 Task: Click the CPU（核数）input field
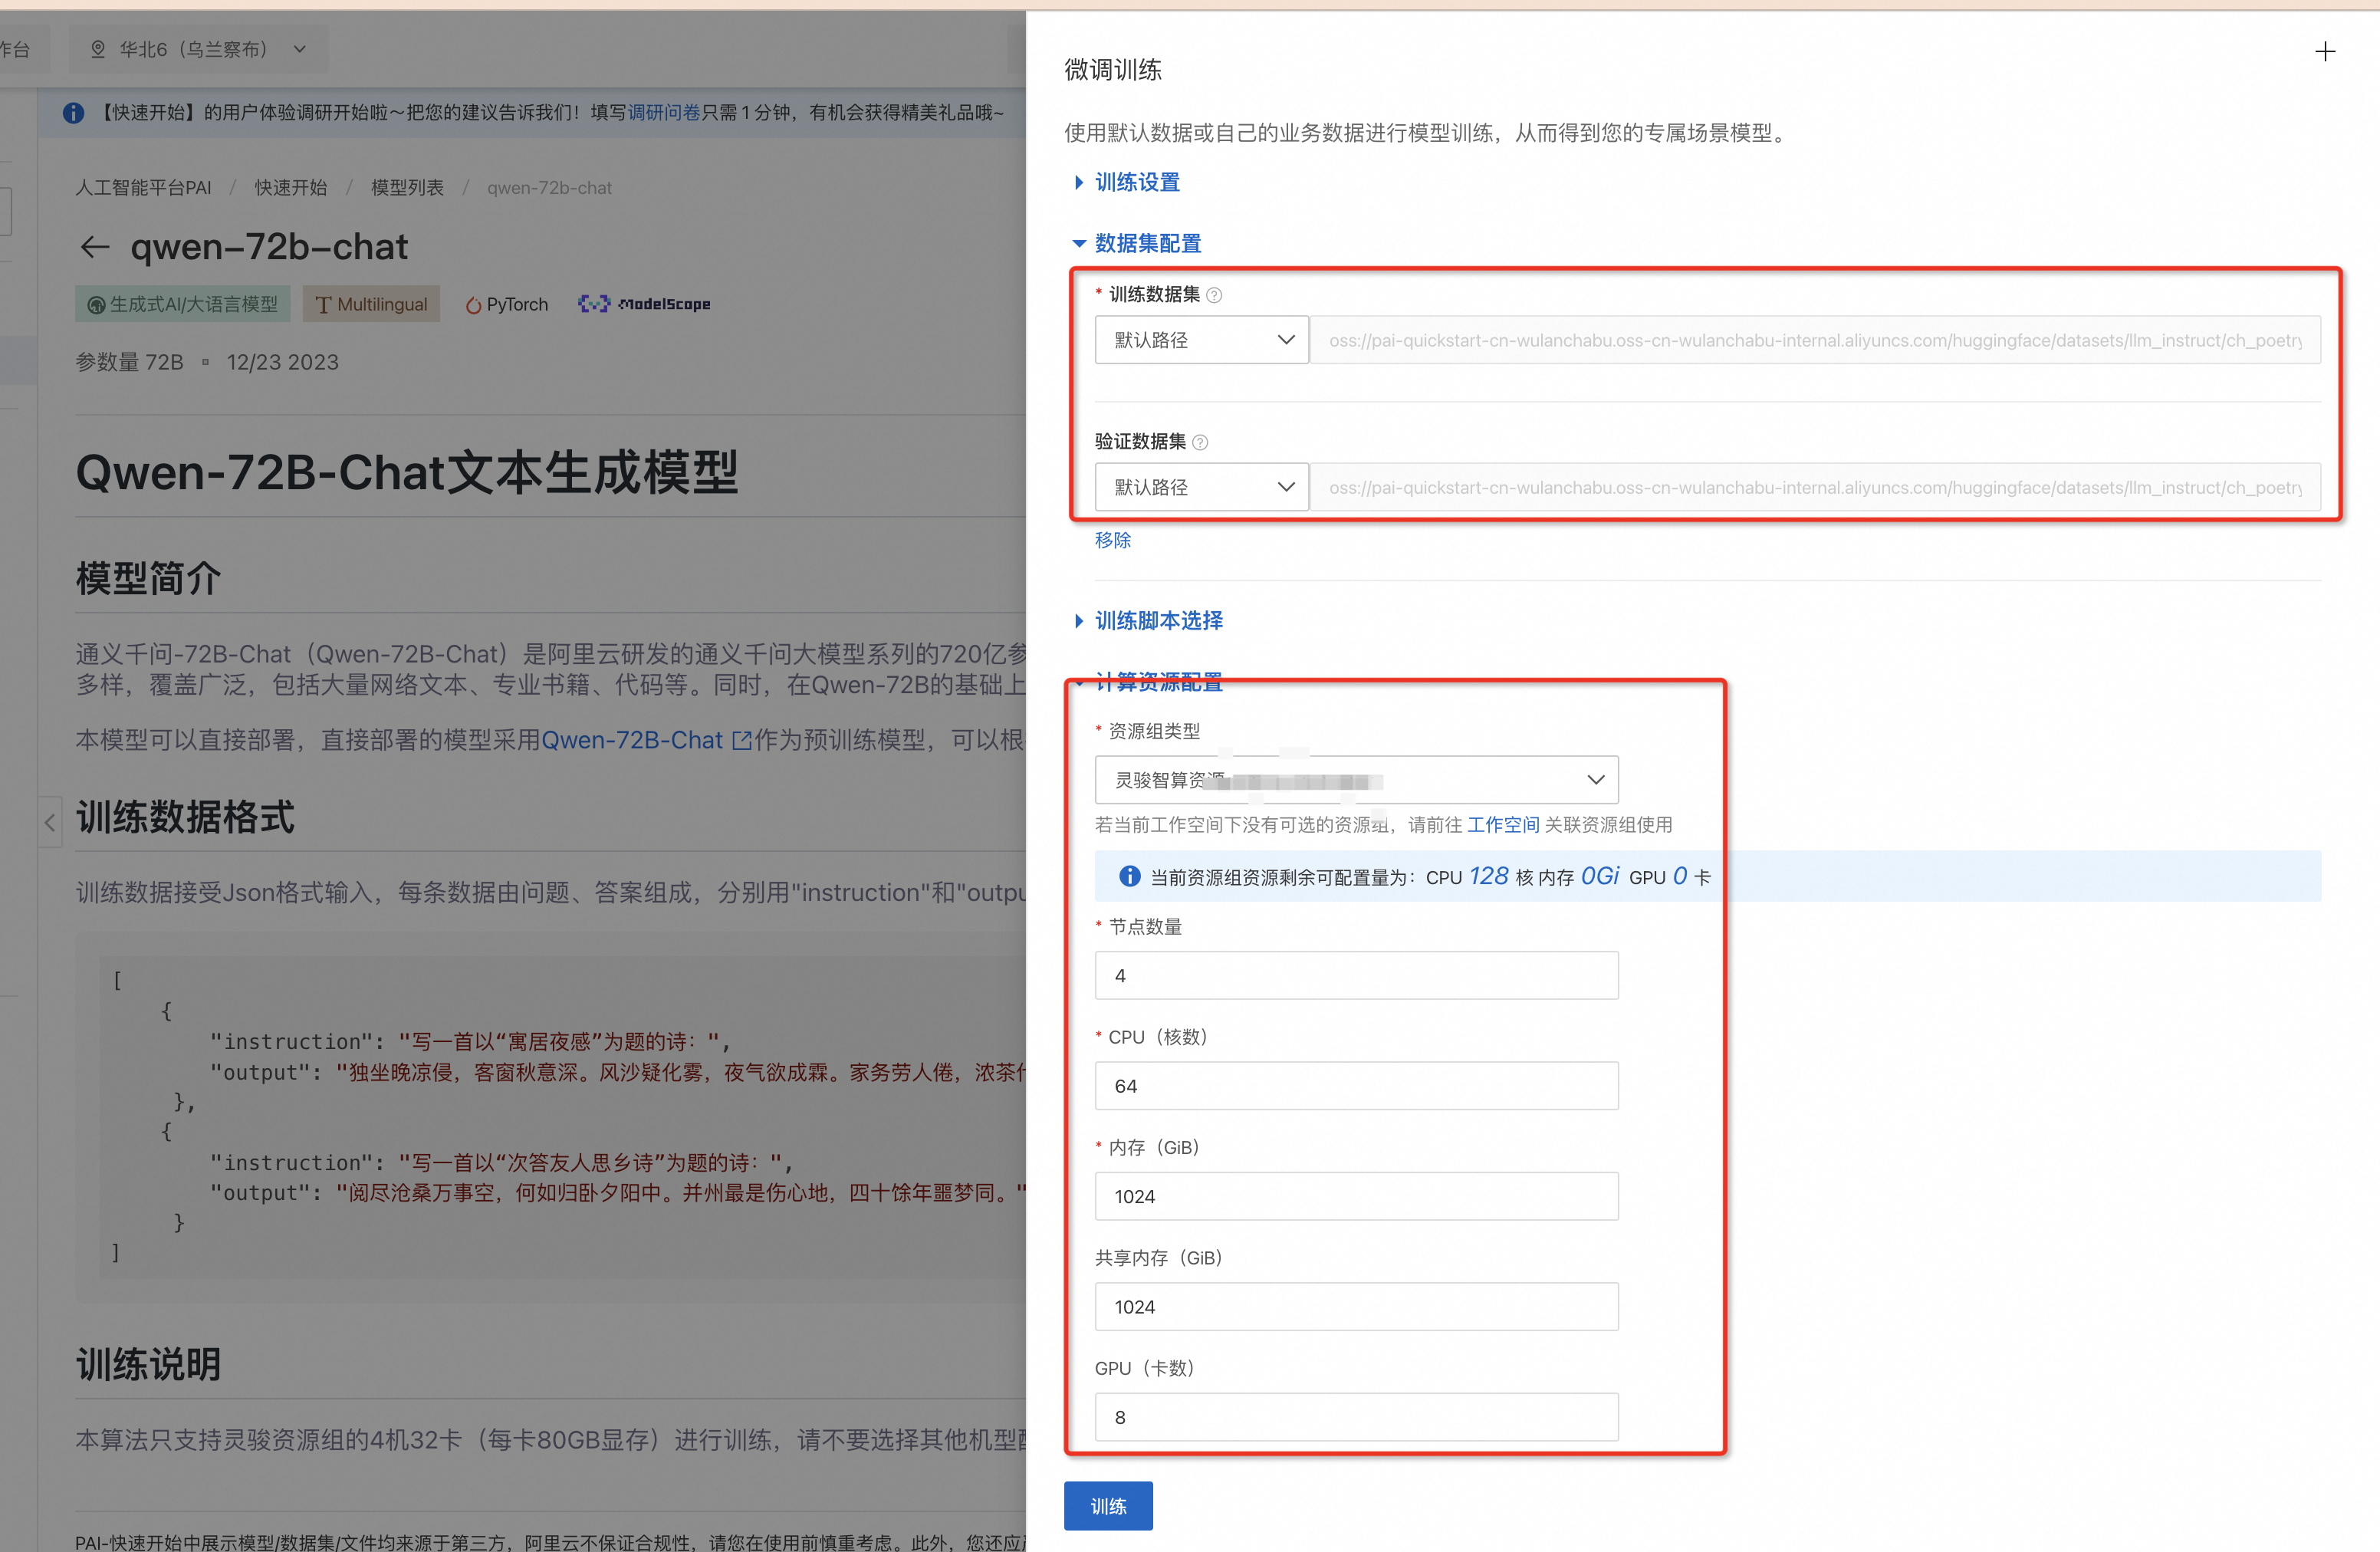pyautogui.click(x=1356, y=1085)
